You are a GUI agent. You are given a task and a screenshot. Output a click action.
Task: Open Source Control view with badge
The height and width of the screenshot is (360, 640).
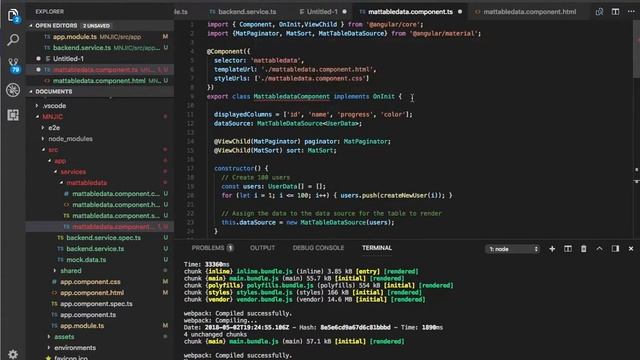click(x=13, y=65)
